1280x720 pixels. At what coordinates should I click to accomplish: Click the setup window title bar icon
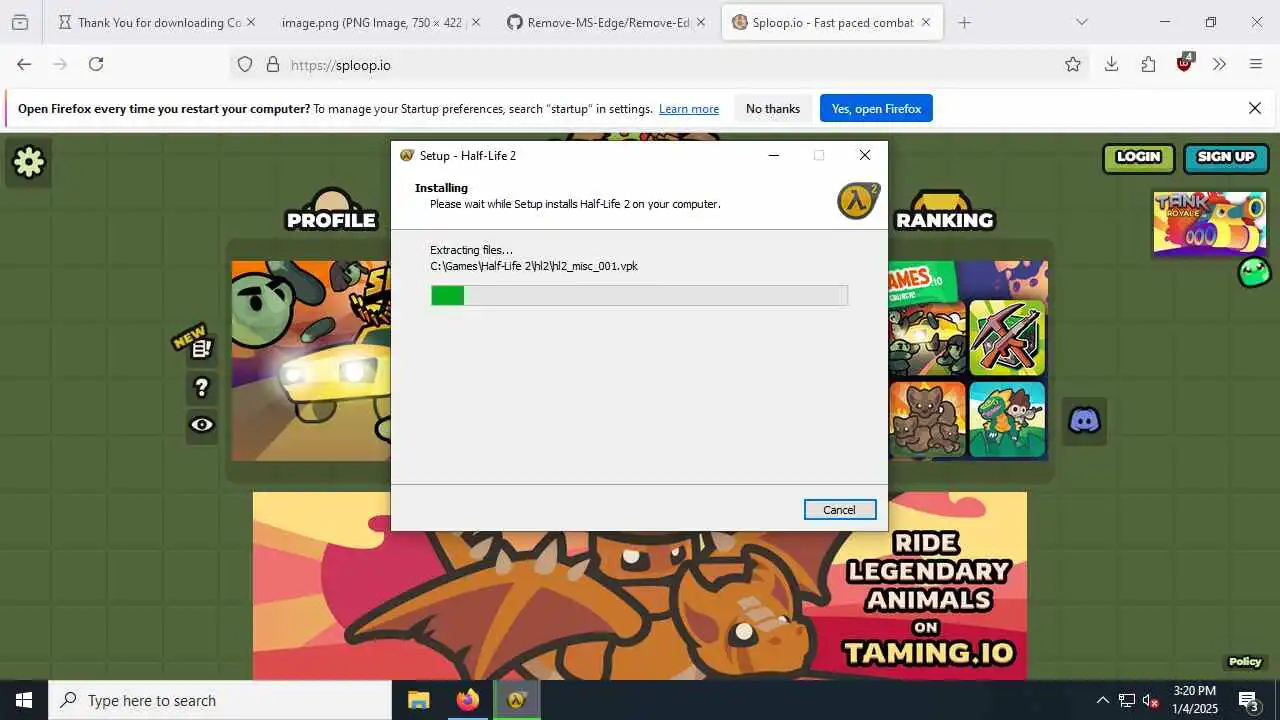pos(407,155)
